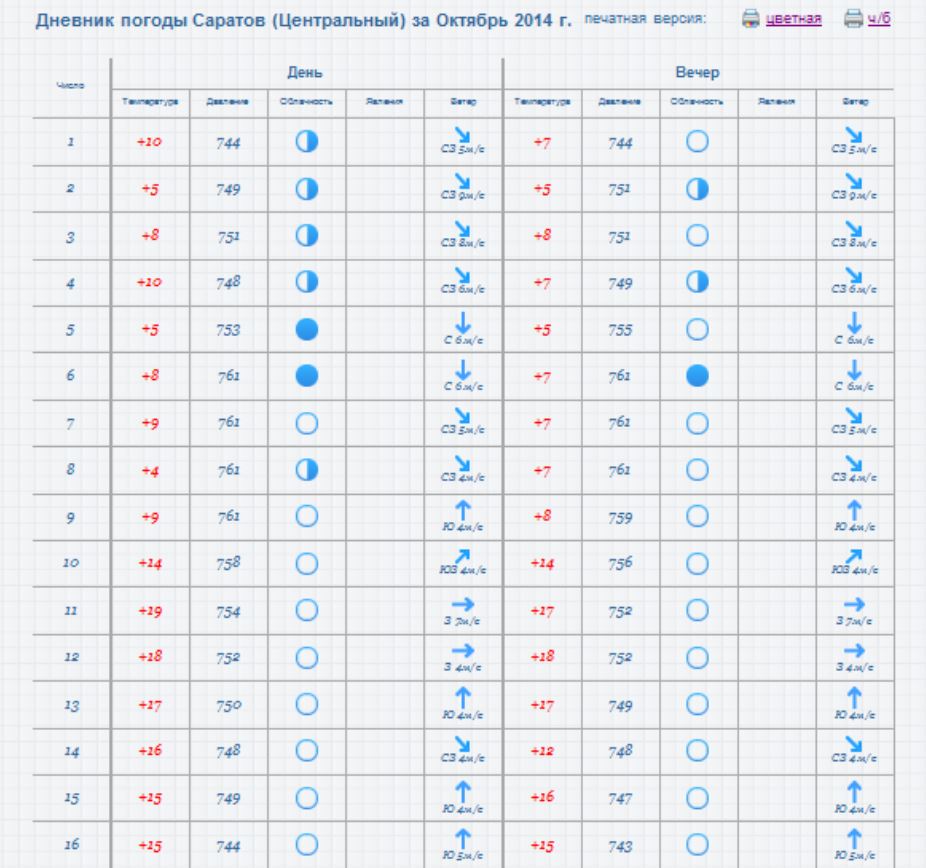Click the 'Число' column header
926x868 pixels.
[70, 87]
